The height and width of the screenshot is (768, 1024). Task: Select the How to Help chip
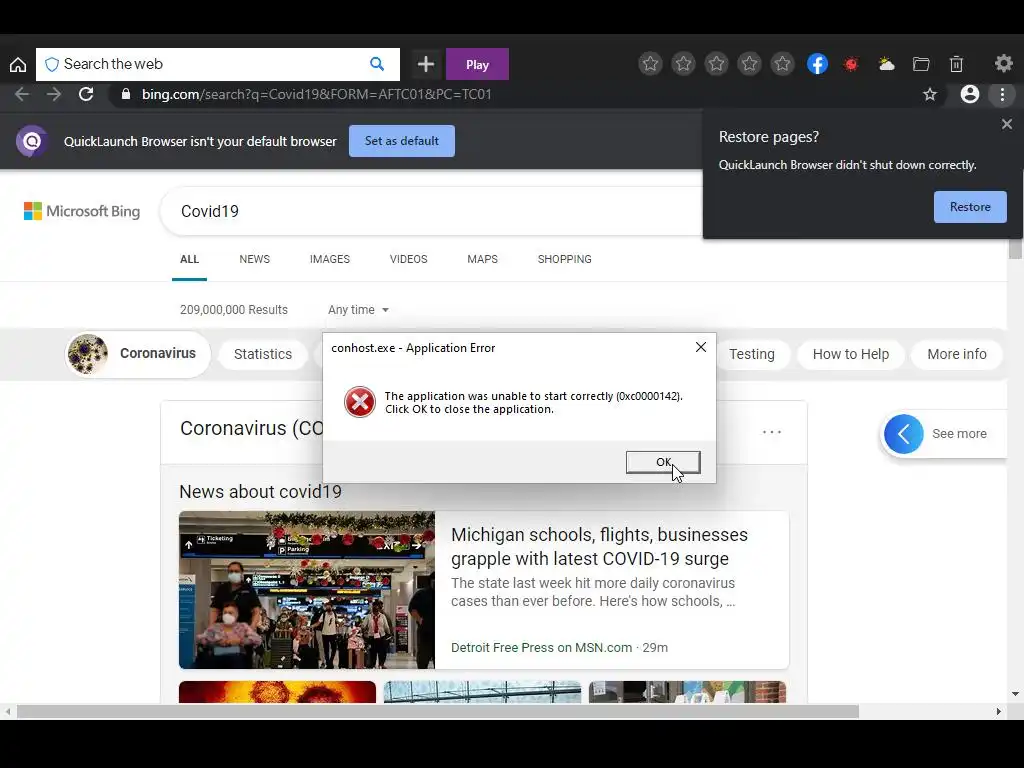click(851, 354)
